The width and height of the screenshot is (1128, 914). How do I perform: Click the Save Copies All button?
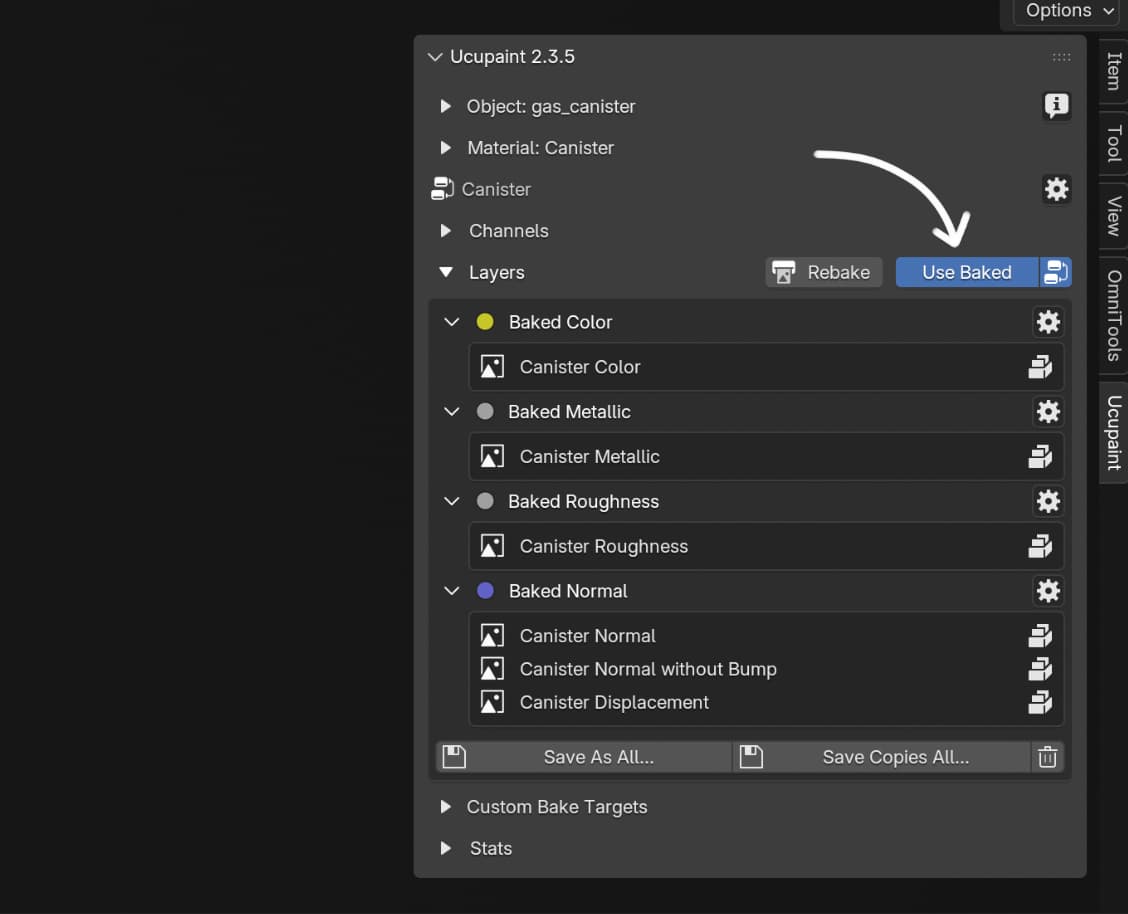[x=881, y=757]
